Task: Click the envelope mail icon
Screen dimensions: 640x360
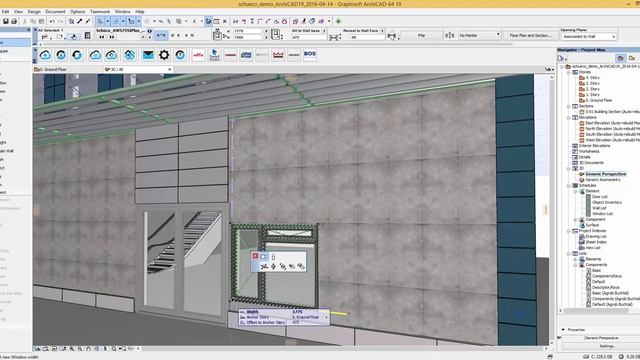Action: point(148,55)
